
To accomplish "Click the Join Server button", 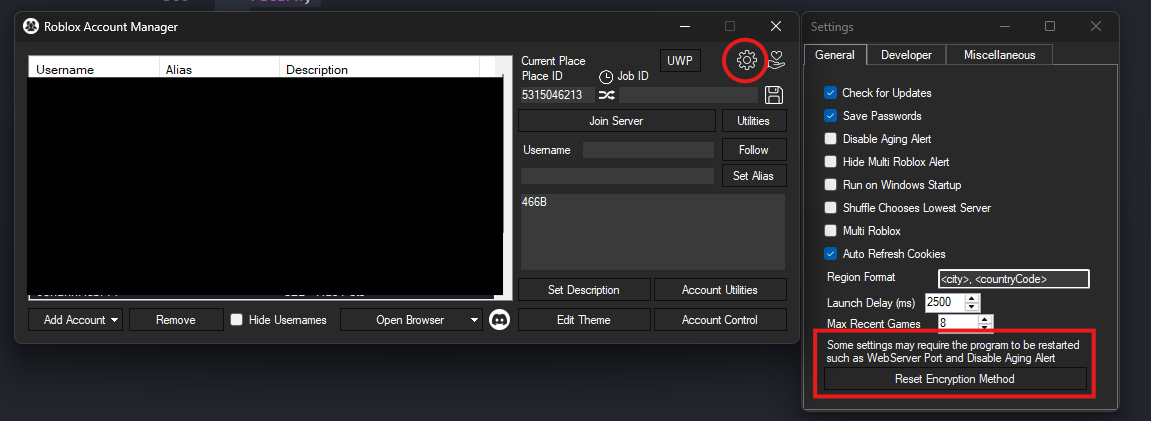I will (x=617, y=121).
